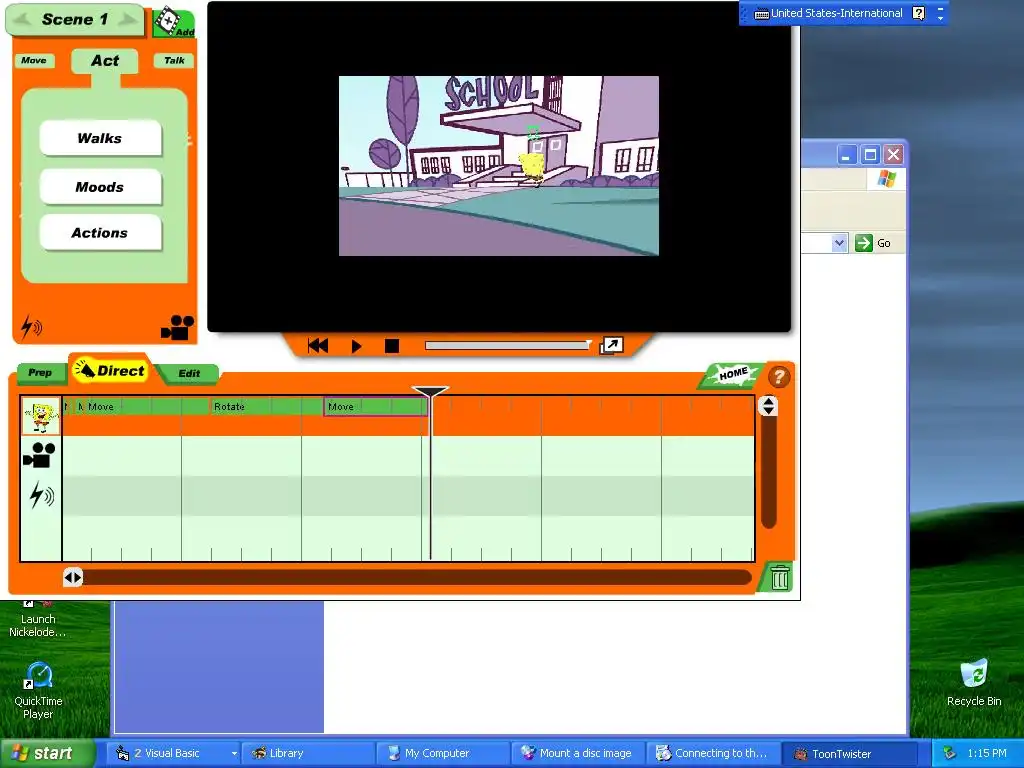This screenshot has height=768, width=1024.
Task: Switch to the Prep tab
Action: (x=40, y=372)
